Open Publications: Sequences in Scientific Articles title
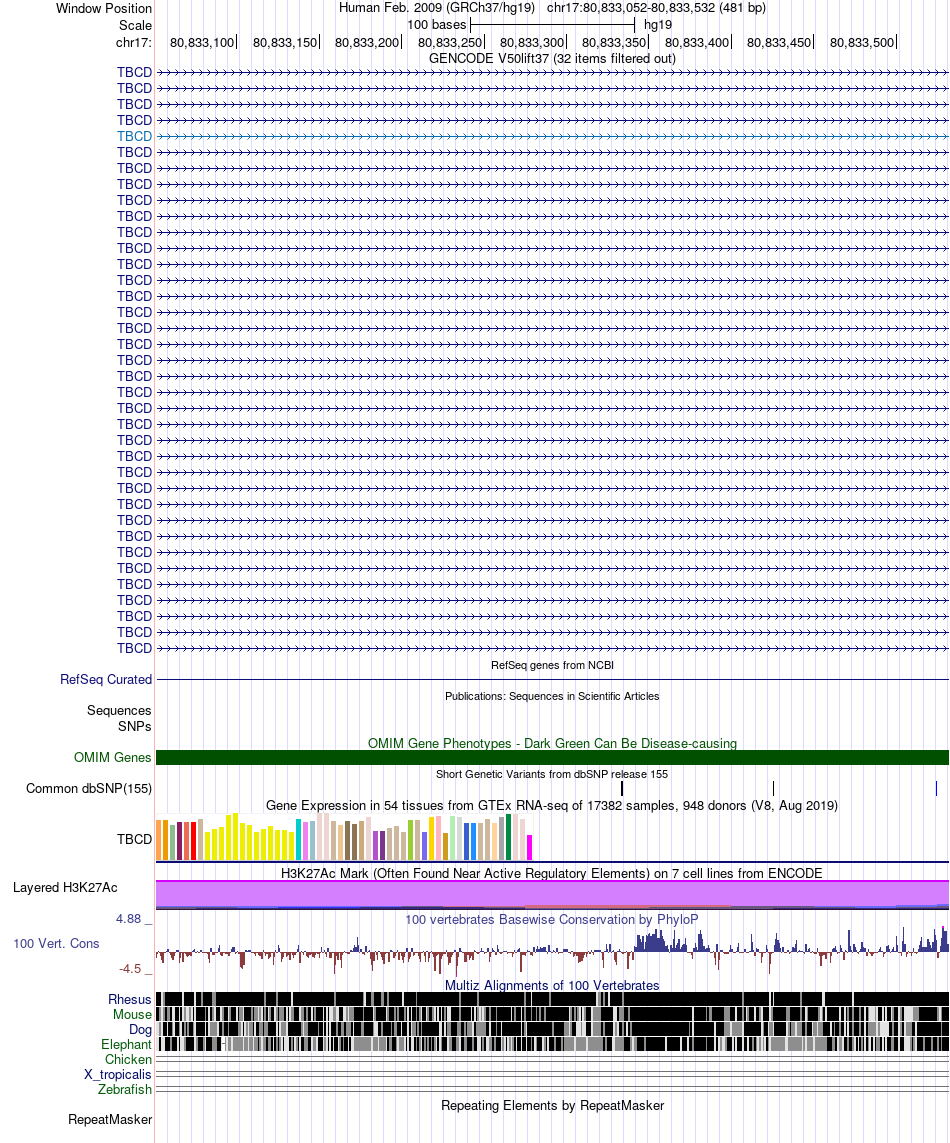 pyautogui.click(x=552, y=696)
